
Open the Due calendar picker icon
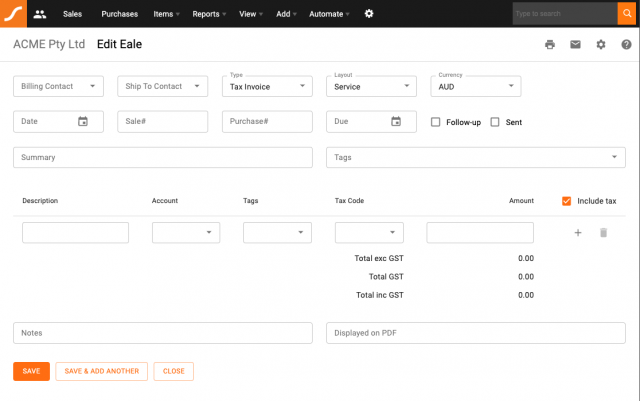396,121
